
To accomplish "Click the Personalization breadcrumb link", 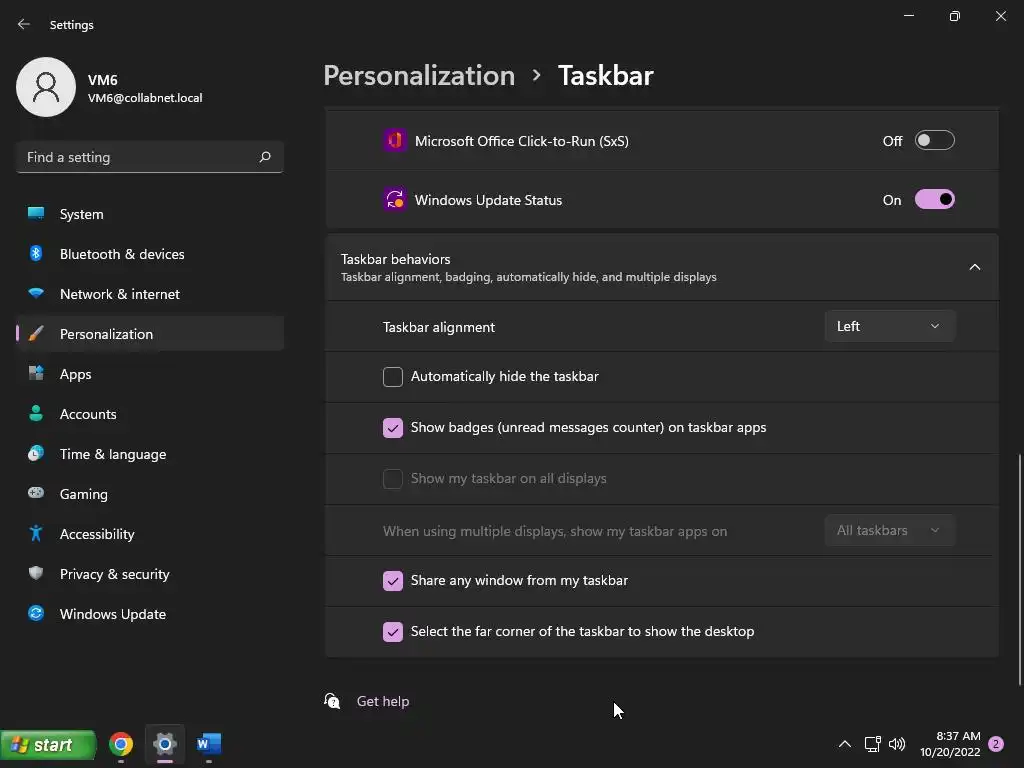I will pos(419,76).
